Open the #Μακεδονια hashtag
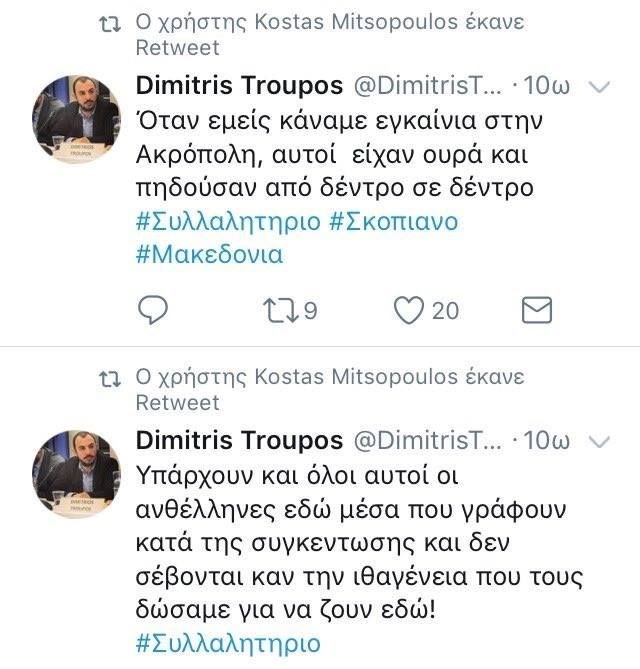640x669 pixels. [x=208, y=254]
